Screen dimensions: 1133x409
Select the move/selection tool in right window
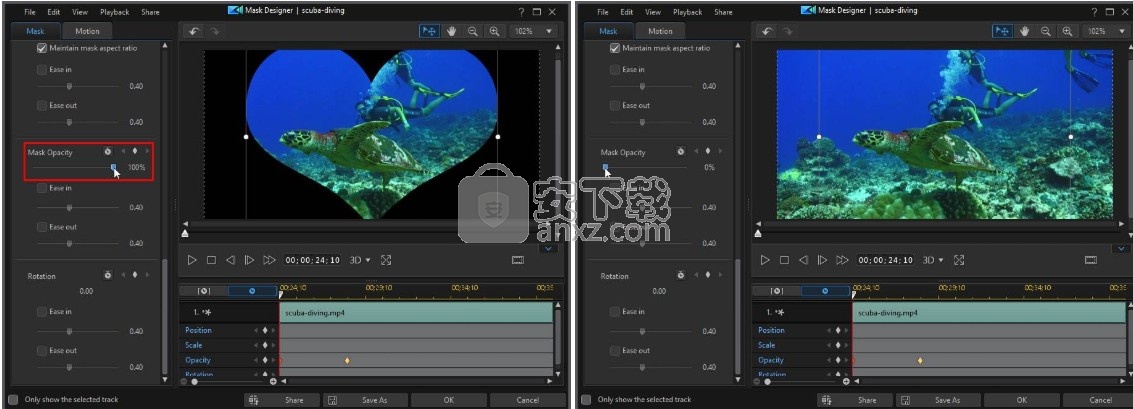pyautogui.click(x=1002, y=31)
